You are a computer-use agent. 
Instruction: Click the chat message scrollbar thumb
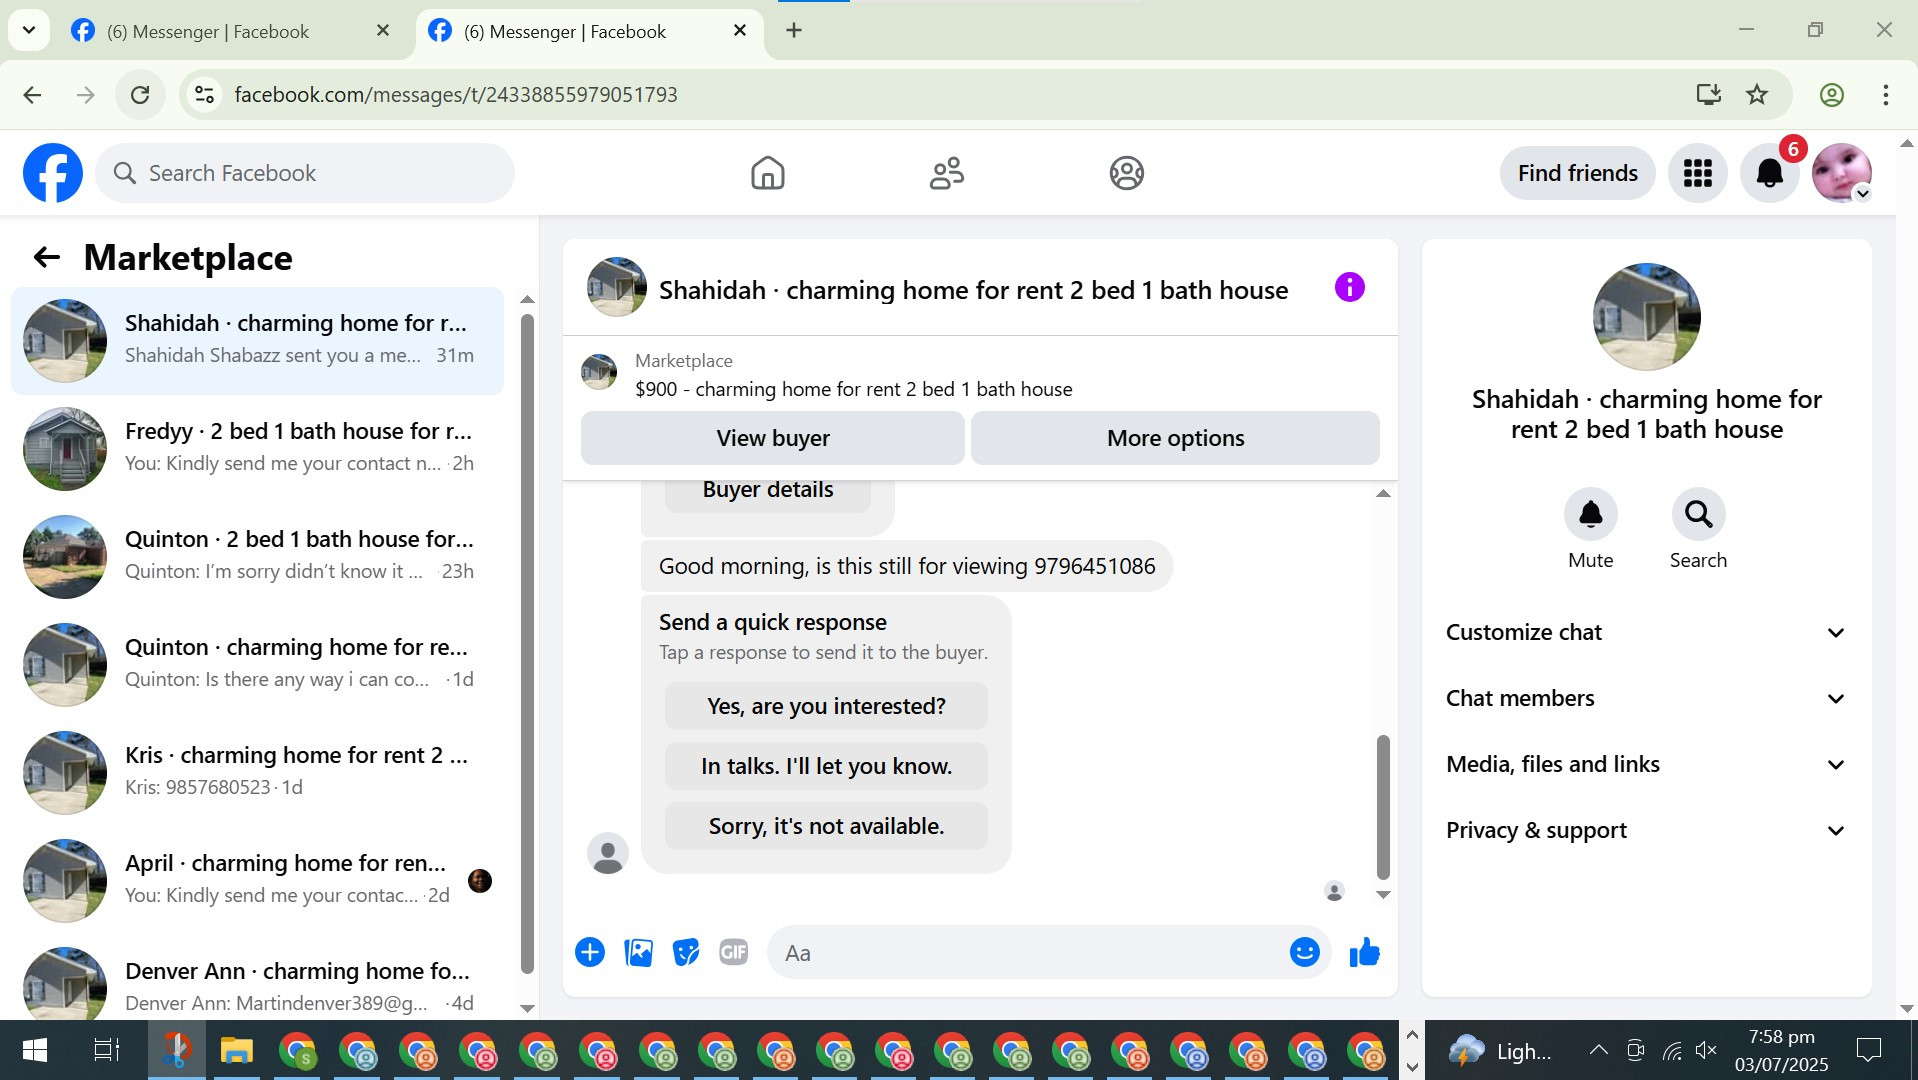(x=1383, y=806)
